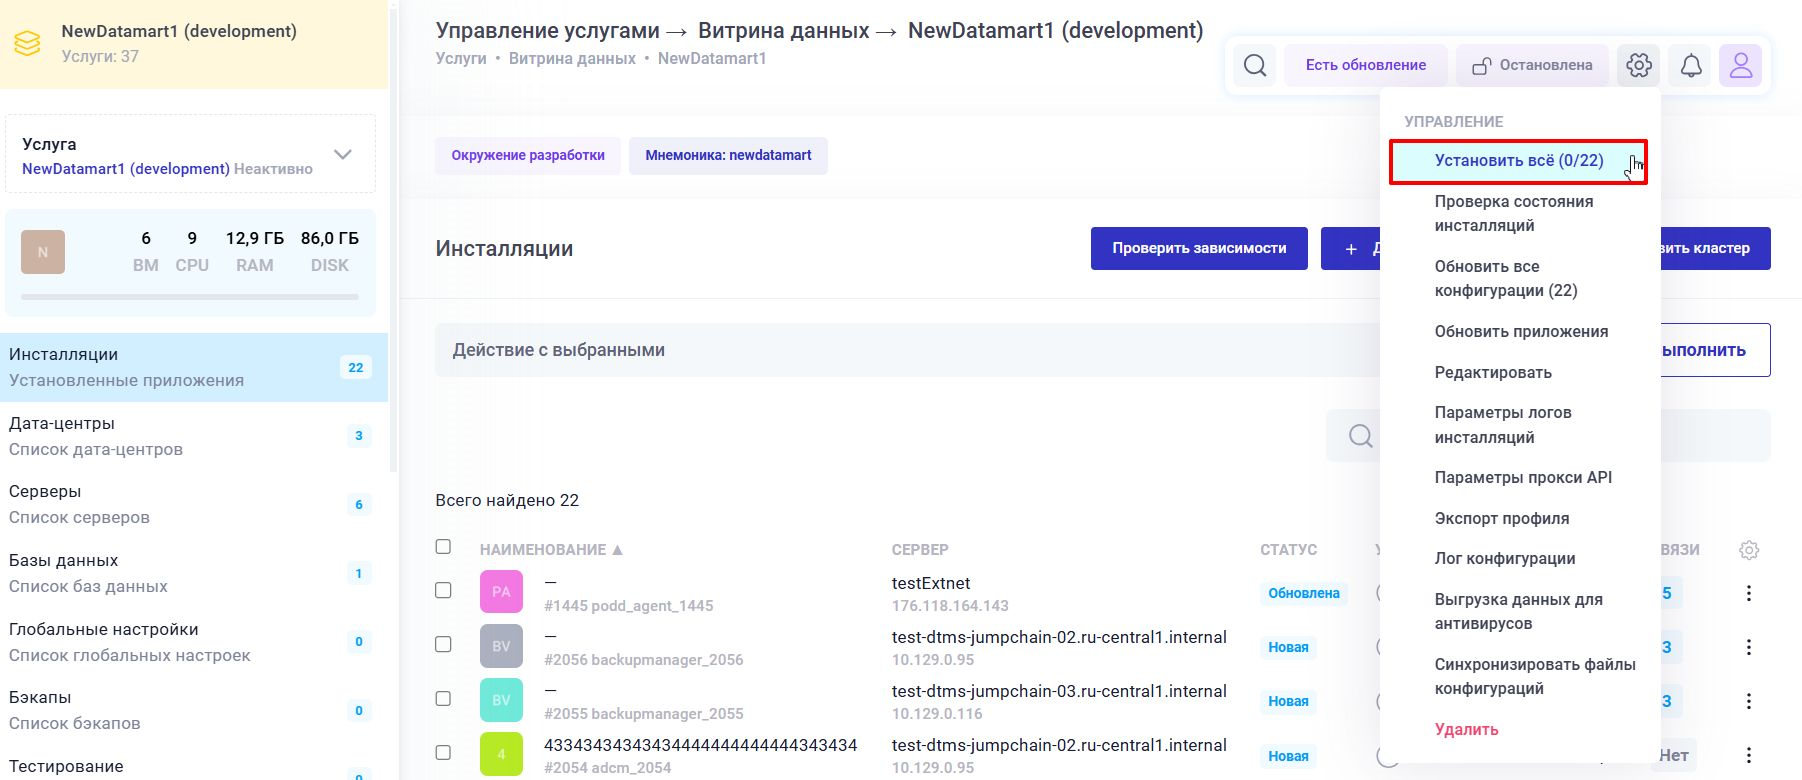Open row actions menu for backupmanager_2056
1802x780 pixels.
(1749, 647)
